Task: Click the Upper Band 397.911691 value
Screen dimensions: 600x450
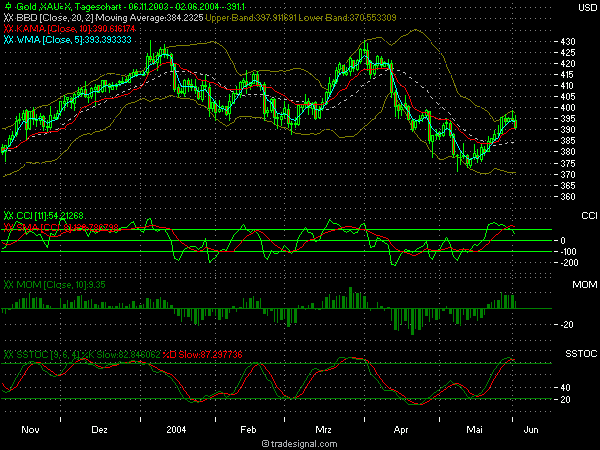Action: (x=251, y=18)
